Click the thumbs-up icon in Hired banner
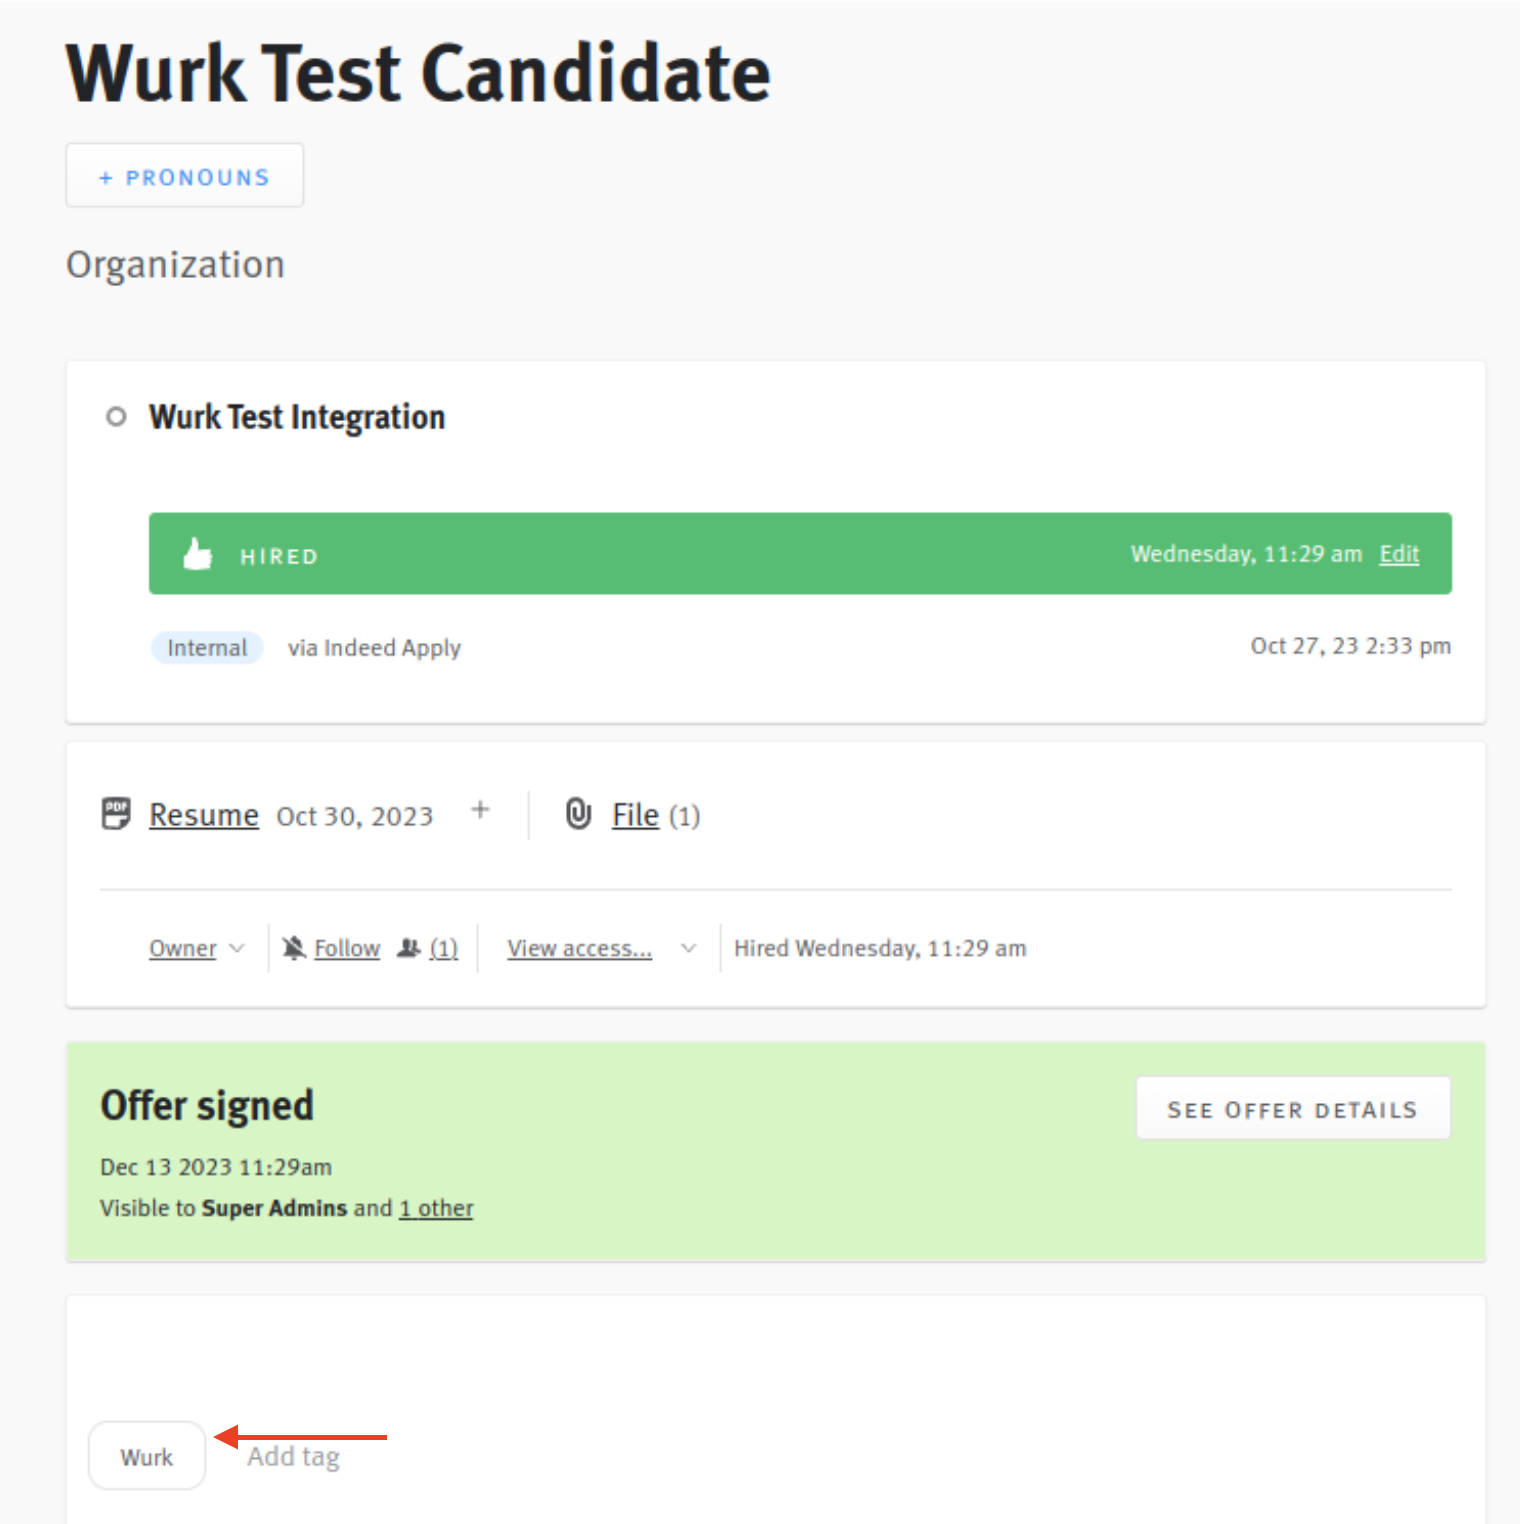The width and height of the screenshot is (1520, 1524). coord(198,554)
